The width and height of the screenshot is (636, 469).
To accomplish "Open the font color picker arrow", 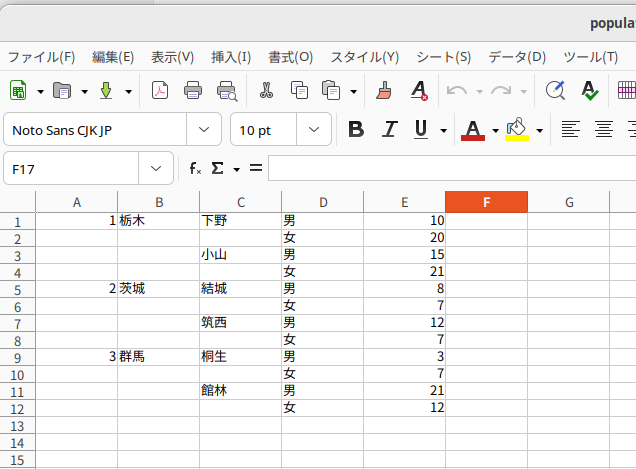I will (x=495, y=131).
